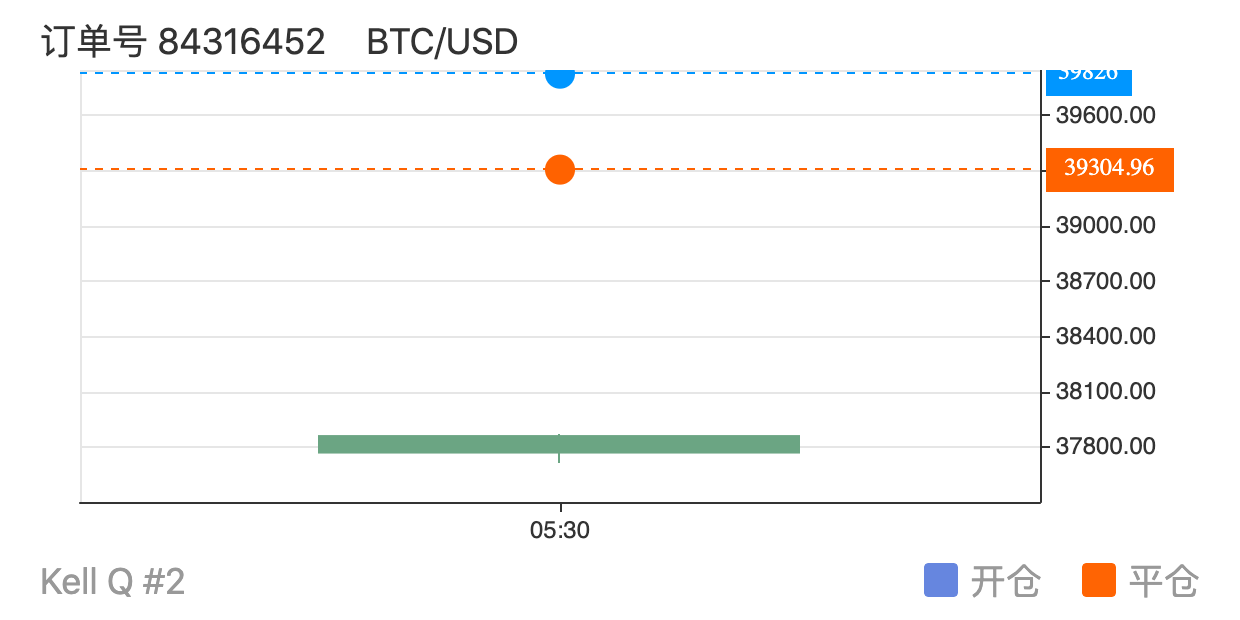Toggle the 平仓 legend orange swatch
The width and height of the screenshot is (1240, 620).
[x=1099, y=581]
